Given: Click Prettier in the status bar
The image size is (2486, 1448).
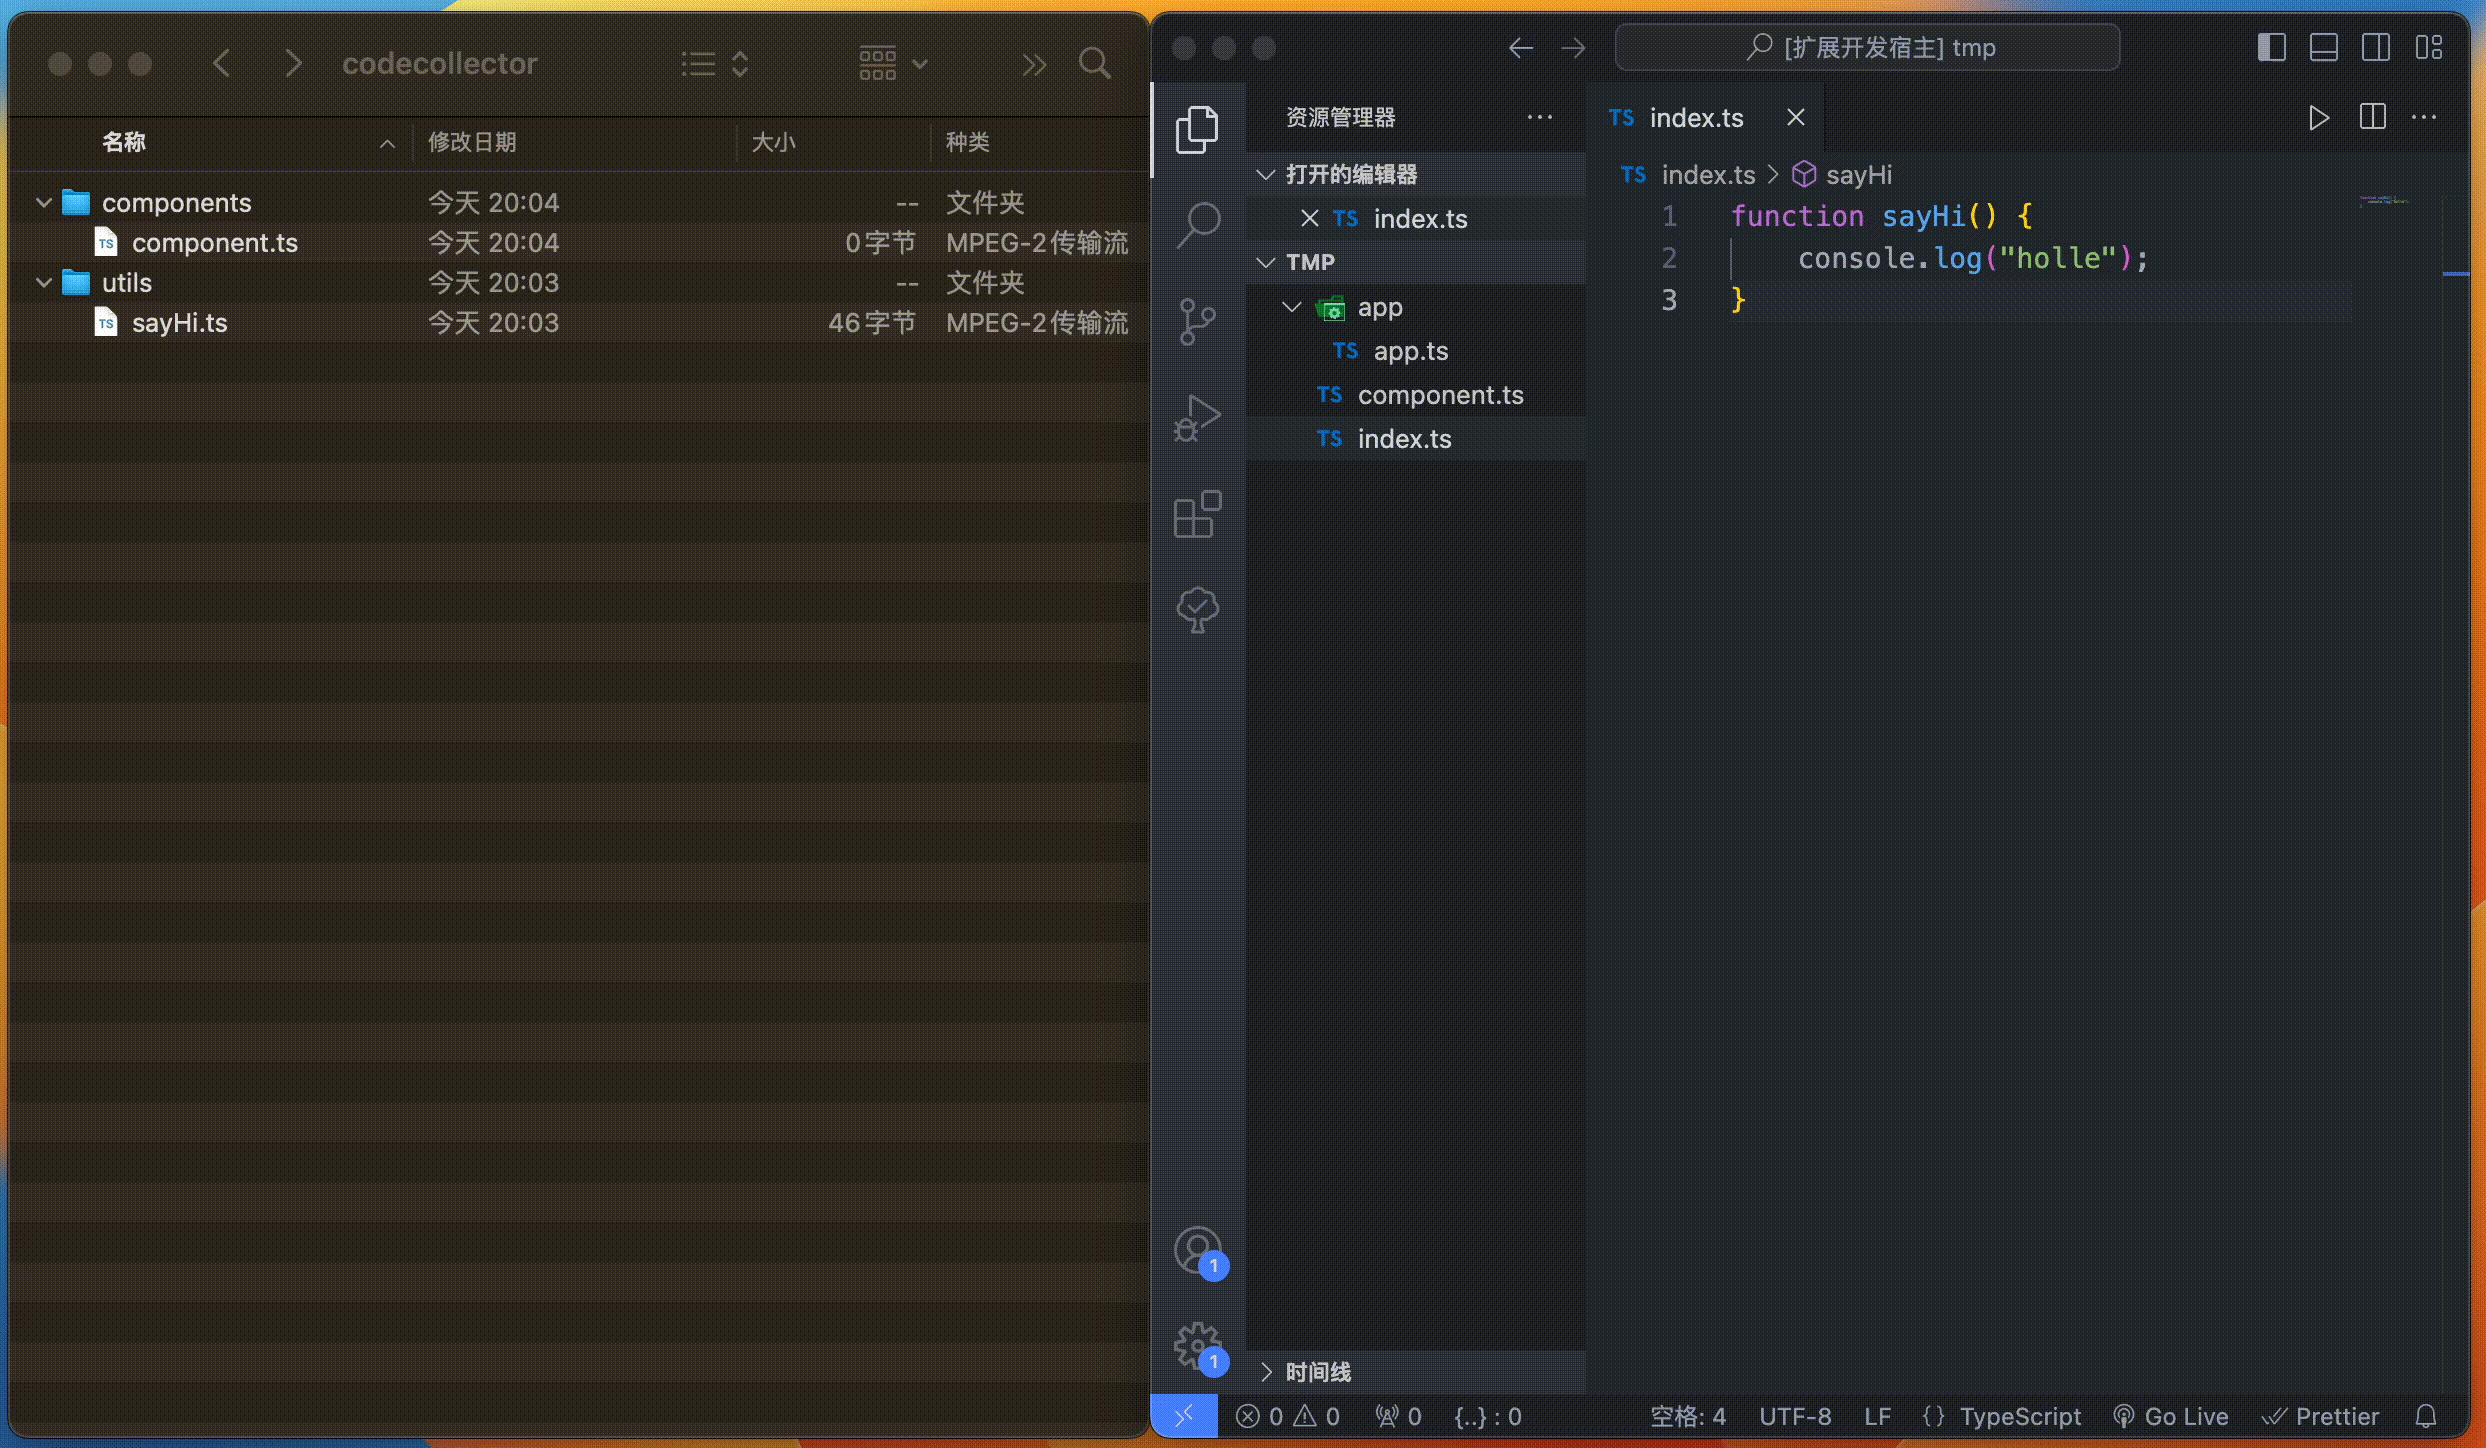Looking at the screenshot, I should click(x=2323, y=1416).
